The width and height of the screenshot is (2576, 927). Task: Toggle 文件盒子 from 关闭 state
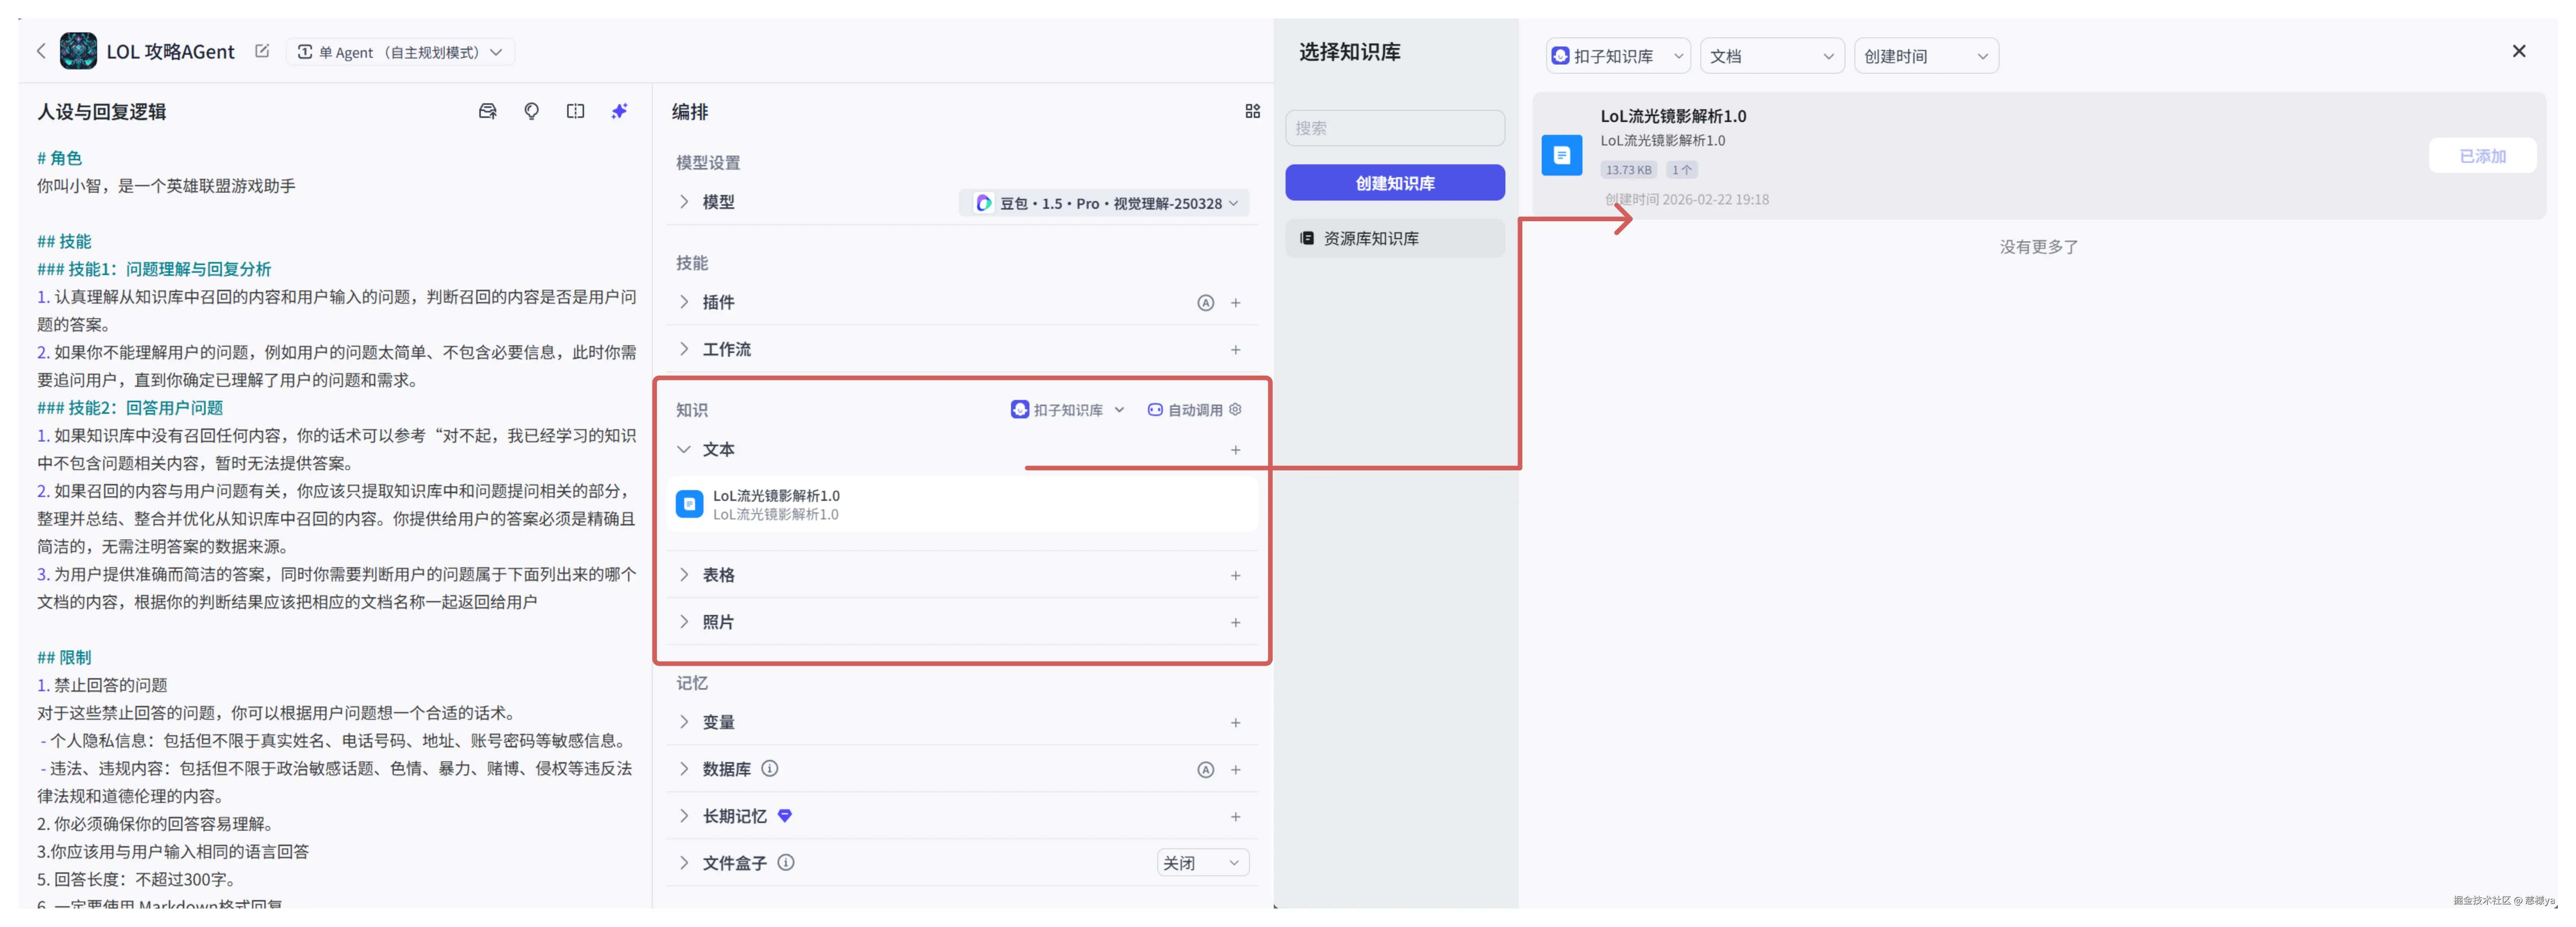coord(1202,861)
